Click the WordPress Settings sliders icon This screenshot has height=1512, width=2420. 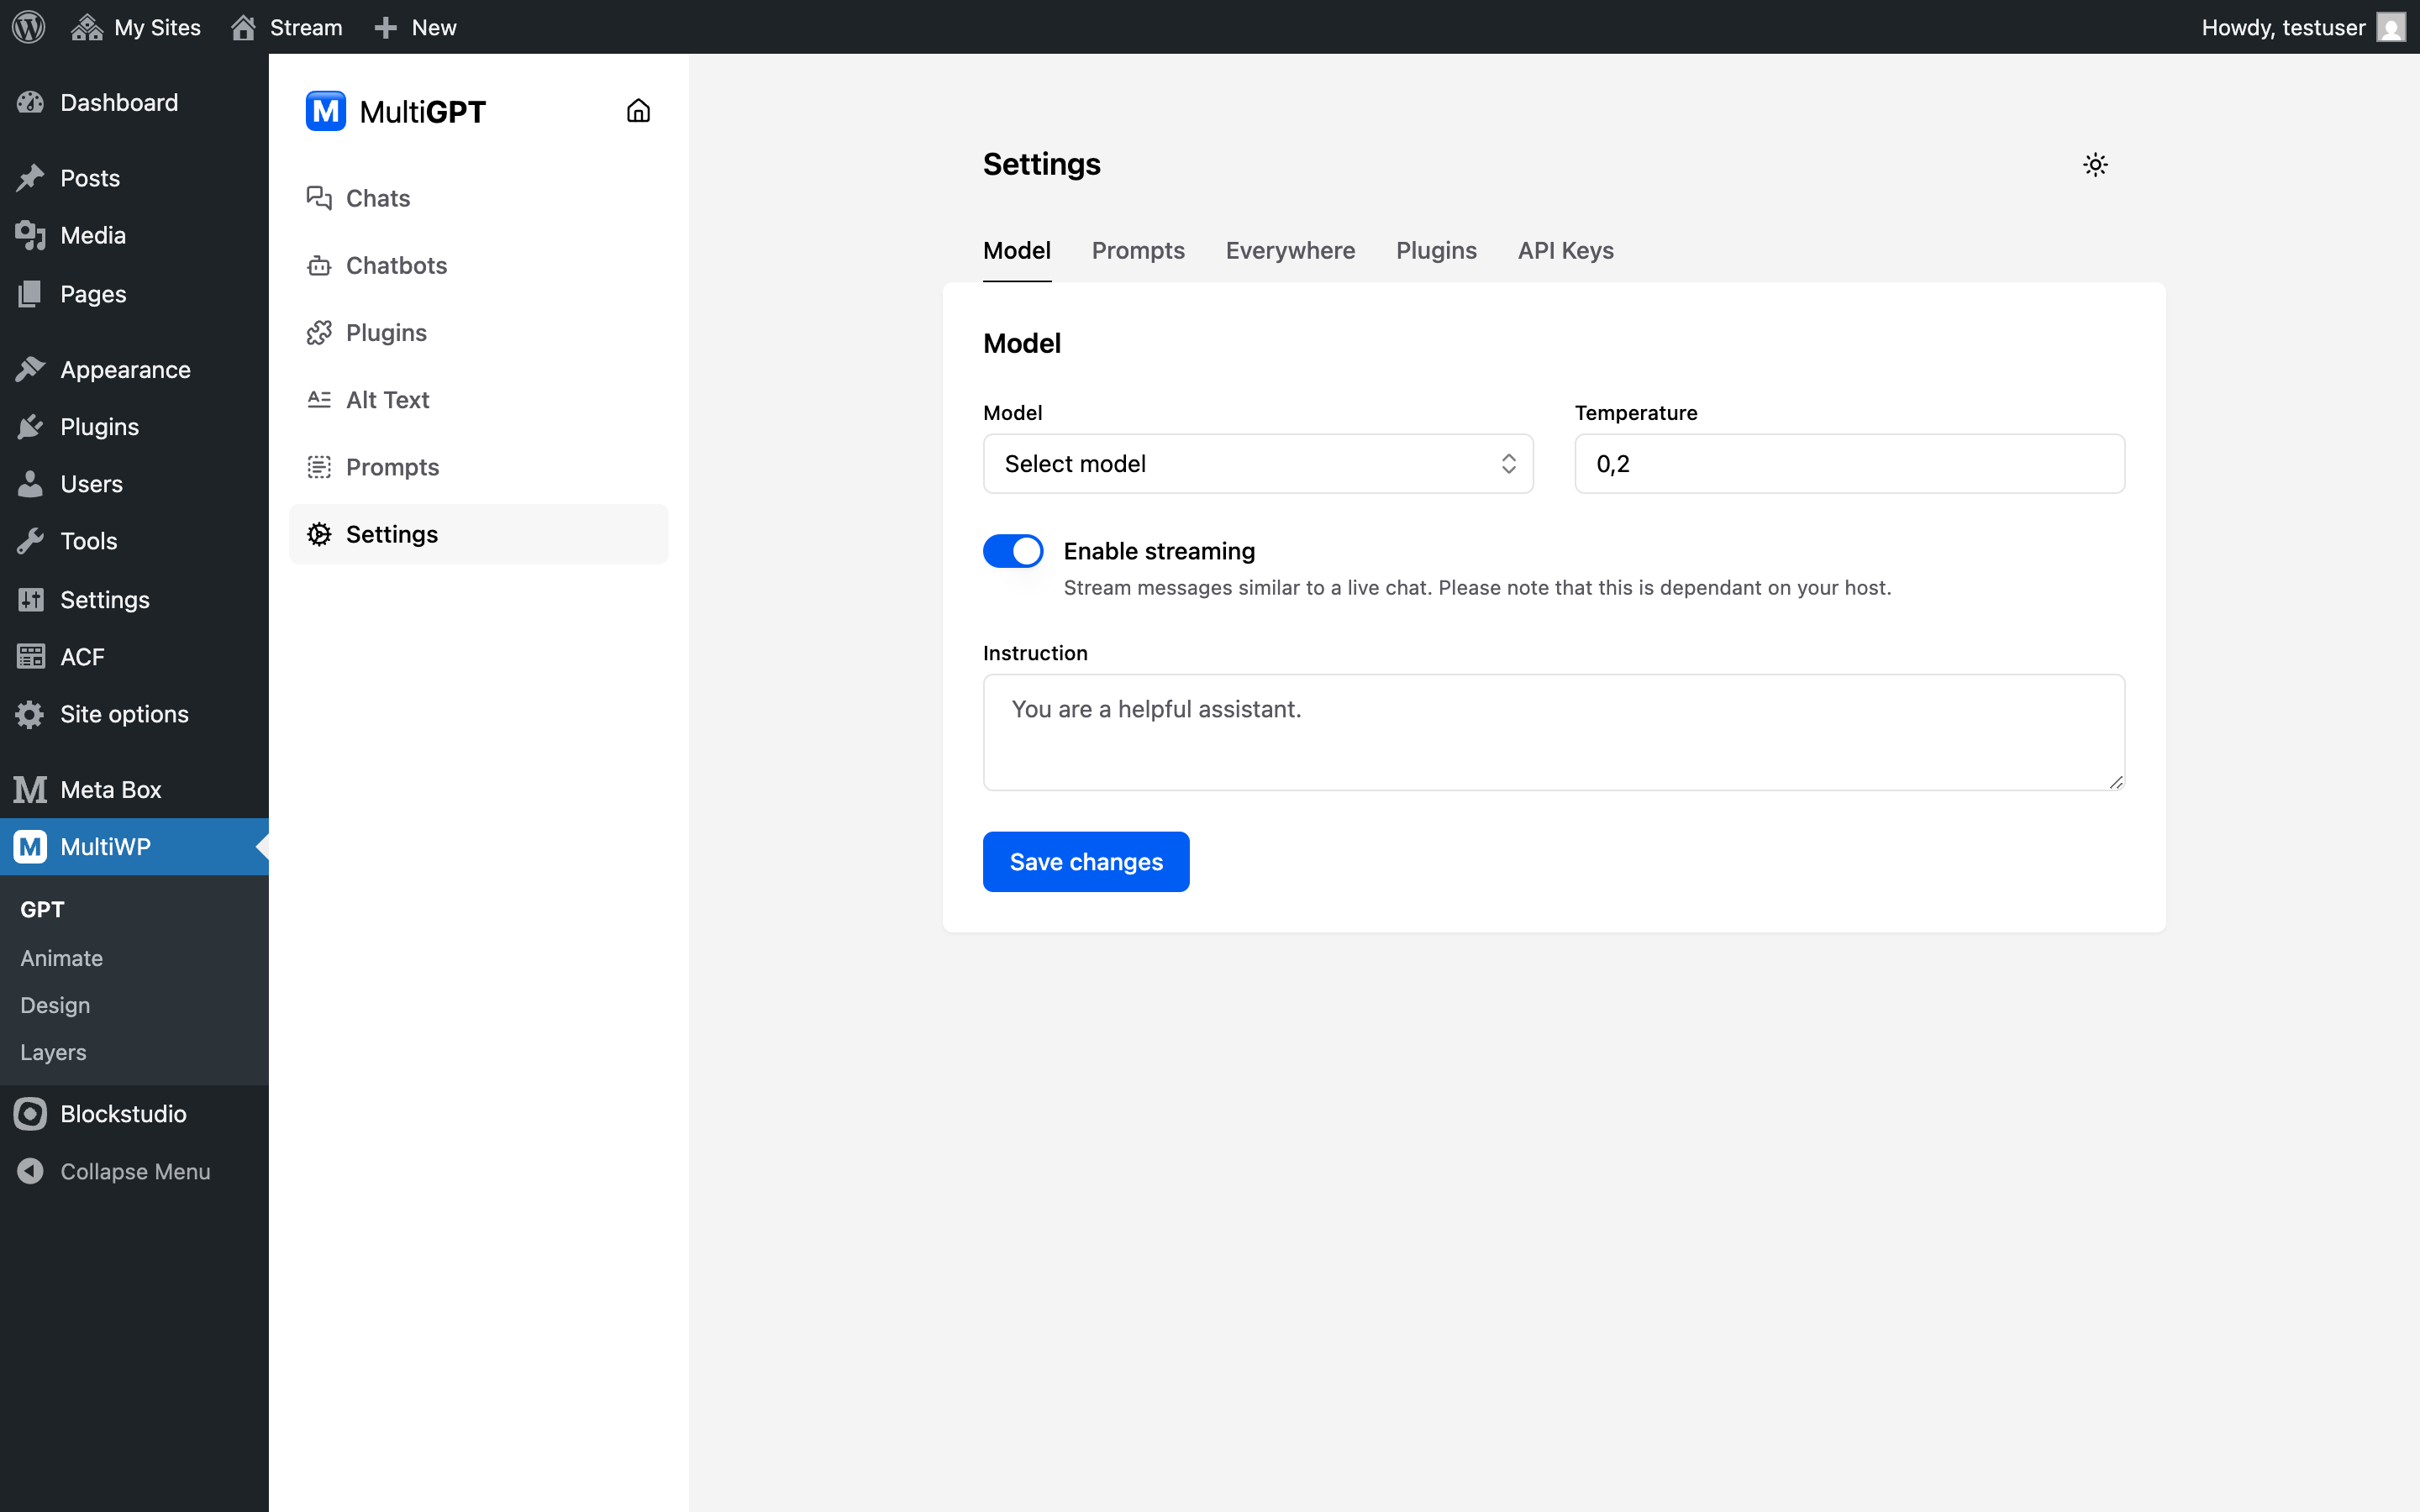pyautogui.click(x=30, y=599)
